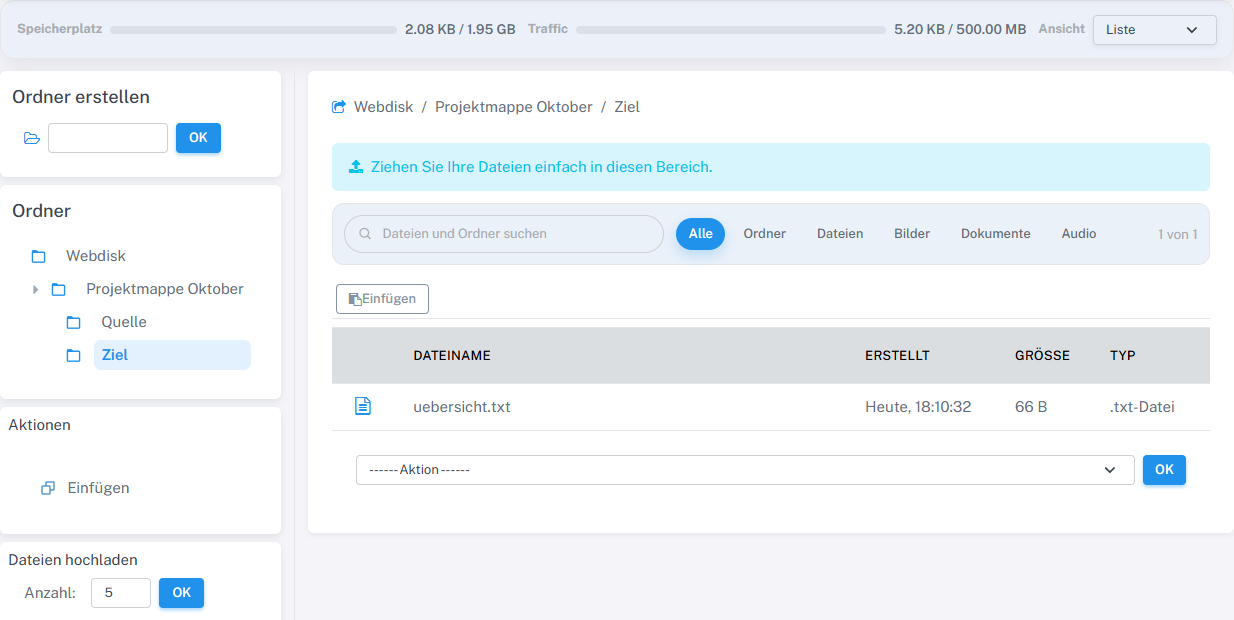
Task: Click the ERSTELLT column header
Action: [x=897, y=355]
